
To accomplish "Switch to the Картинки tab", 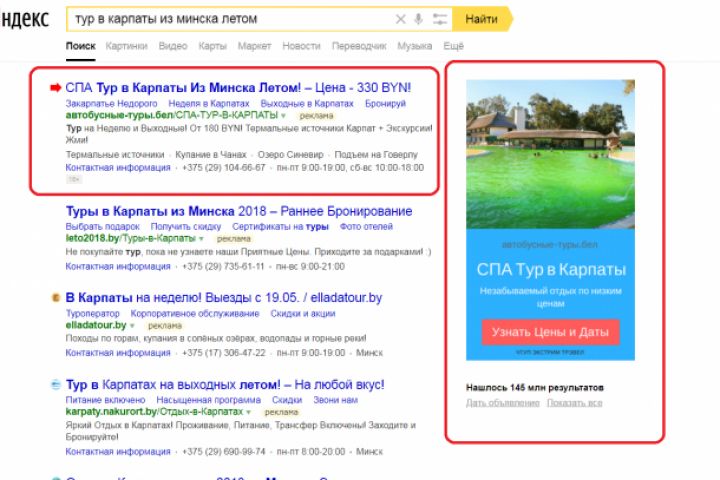I will pos(126,46).
